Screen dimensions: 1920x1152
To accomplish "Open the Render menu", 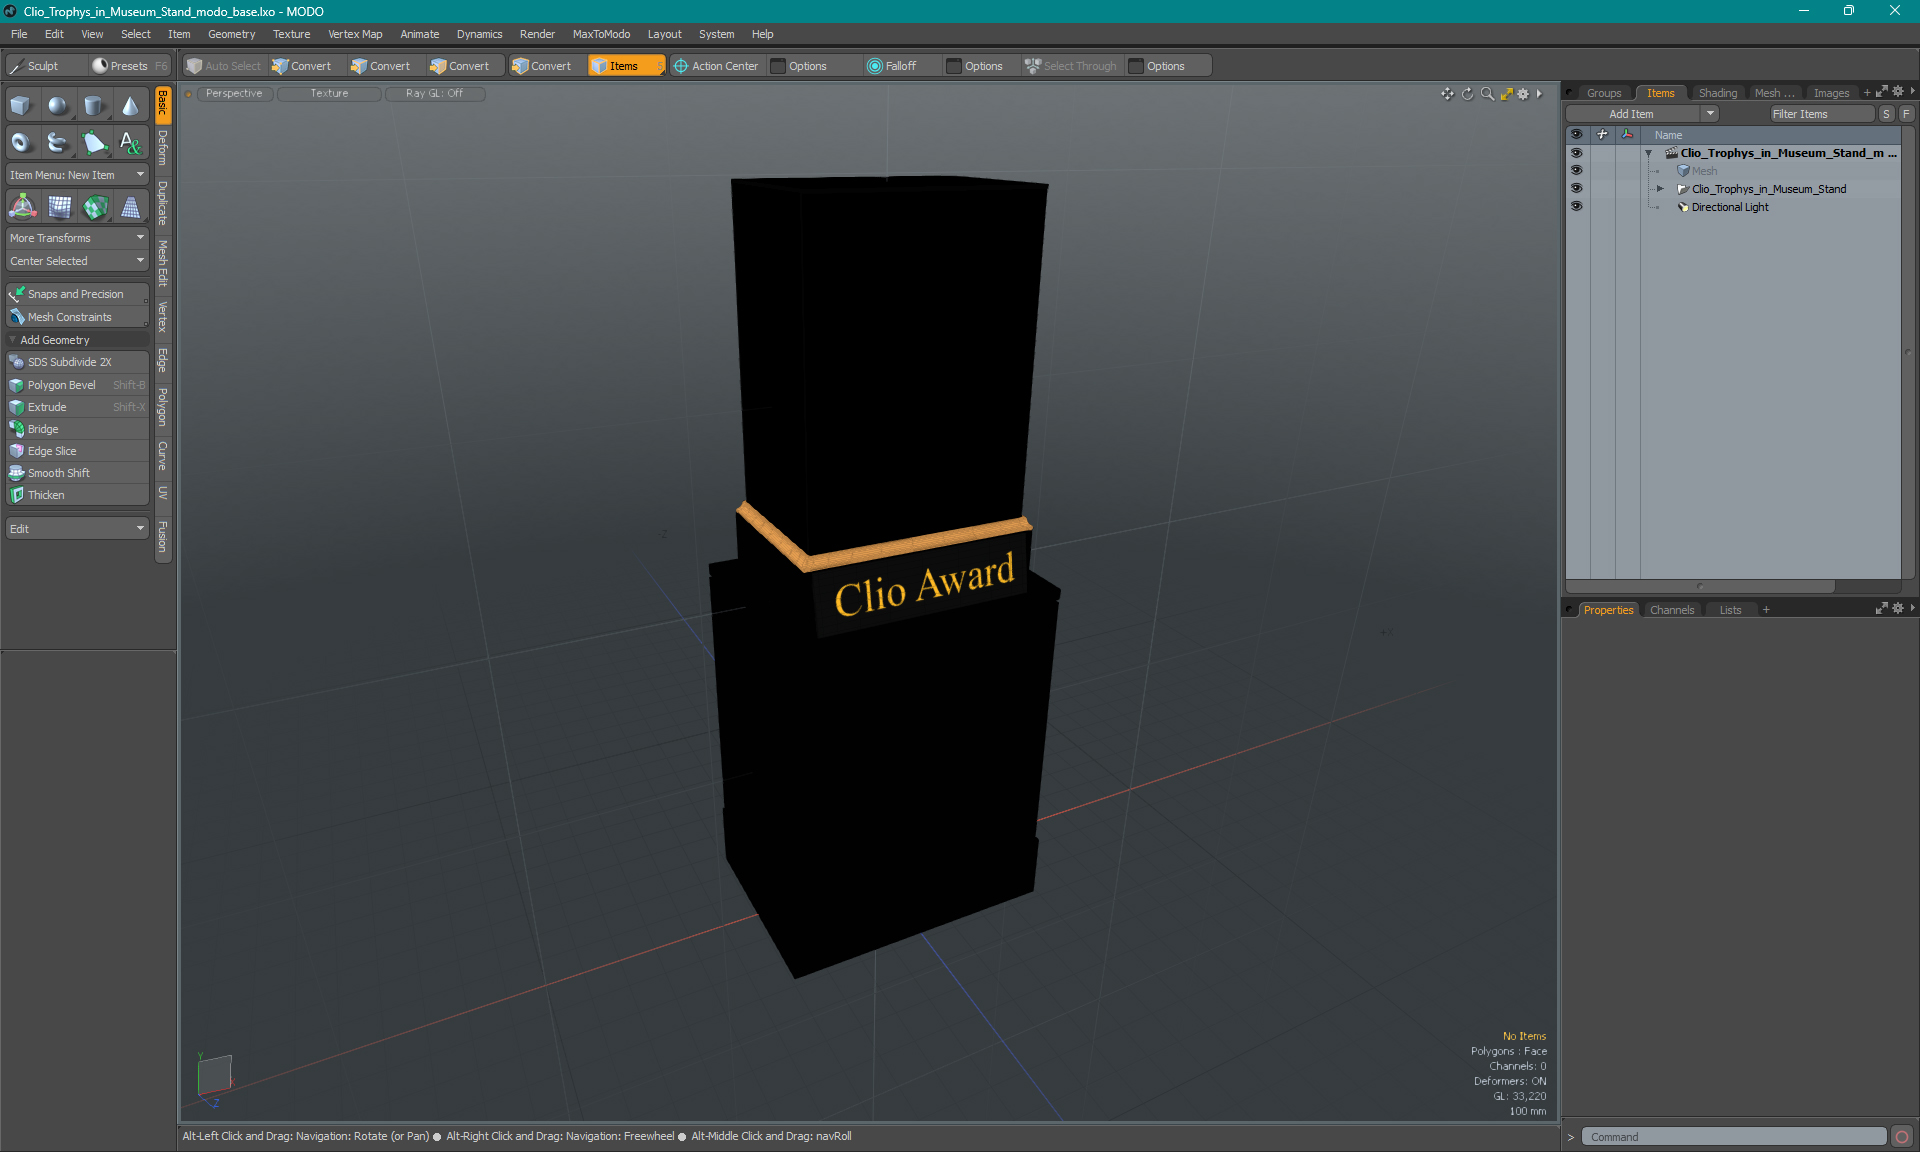I will point(537,34).
